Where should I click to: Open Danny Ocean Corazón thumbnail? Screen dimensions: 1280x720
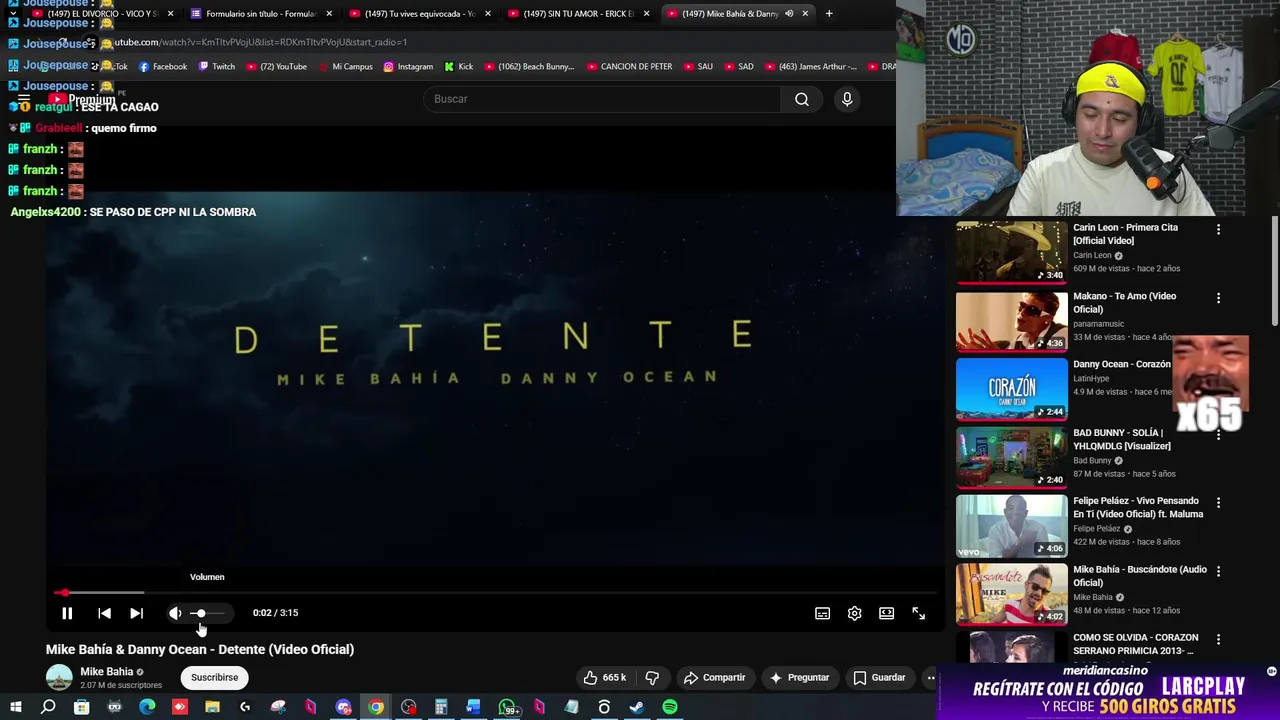tap(1011, 389)
